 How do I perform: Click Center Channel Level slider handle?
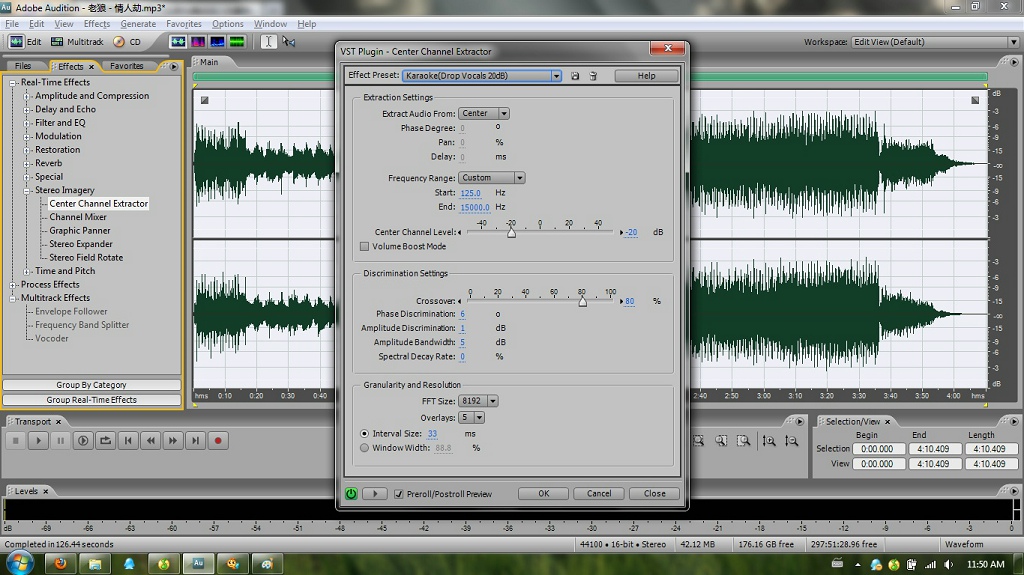[x=511, y=233]
